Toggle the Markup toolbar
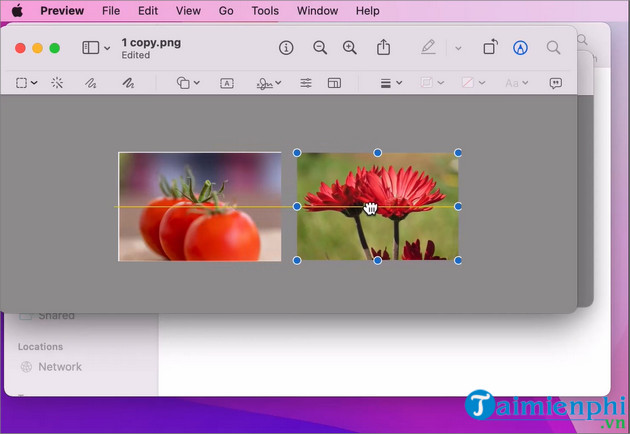The height and width of the screenshot is (434, 630). pyautogui.click(x=520, y=48)
